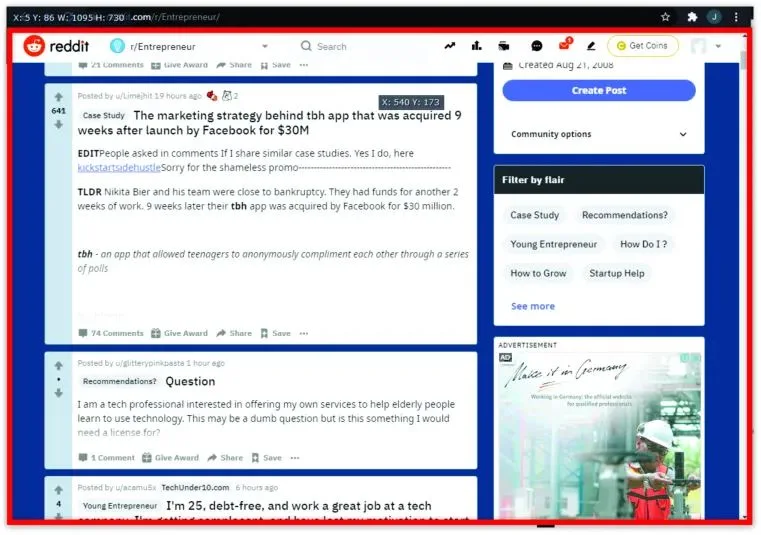Click the award icons on tbh post
761x535 pixels.
point(221,96)
